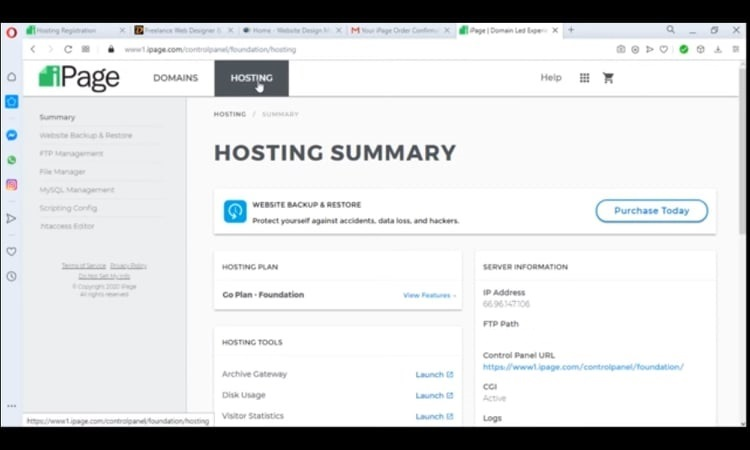Click the iPage logo
The height and width of the screenshot is (450, 750).
pos(79,77)
